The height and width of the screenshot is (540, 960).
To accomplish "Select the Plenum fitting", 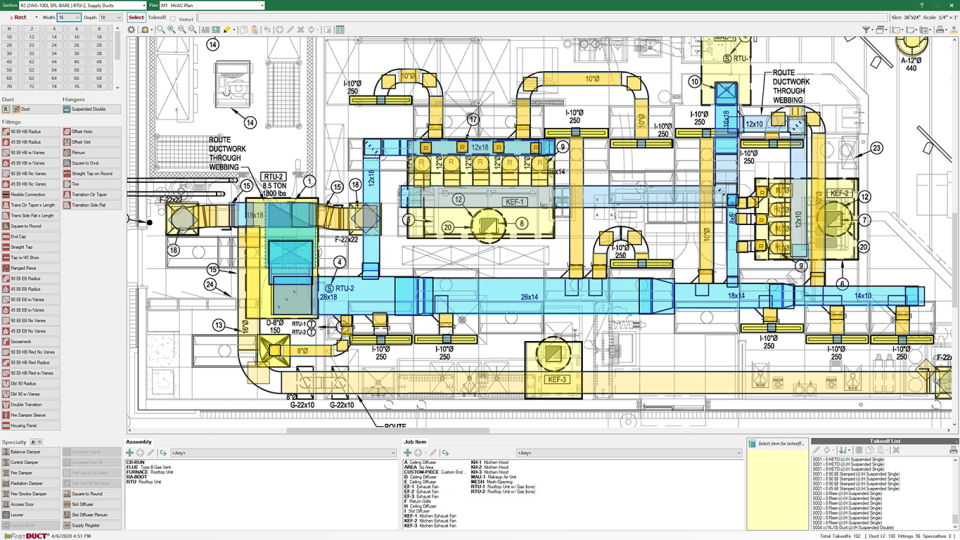I will [91, 152].
